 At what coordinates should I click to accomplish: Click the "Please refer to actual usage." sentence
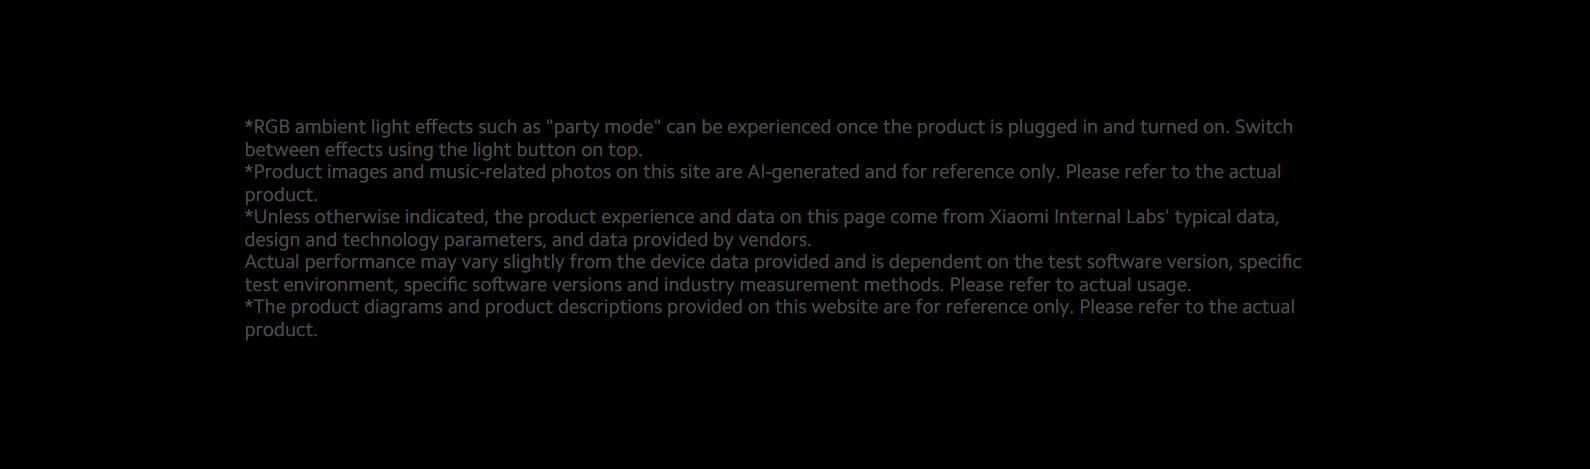coord(1070,285)
